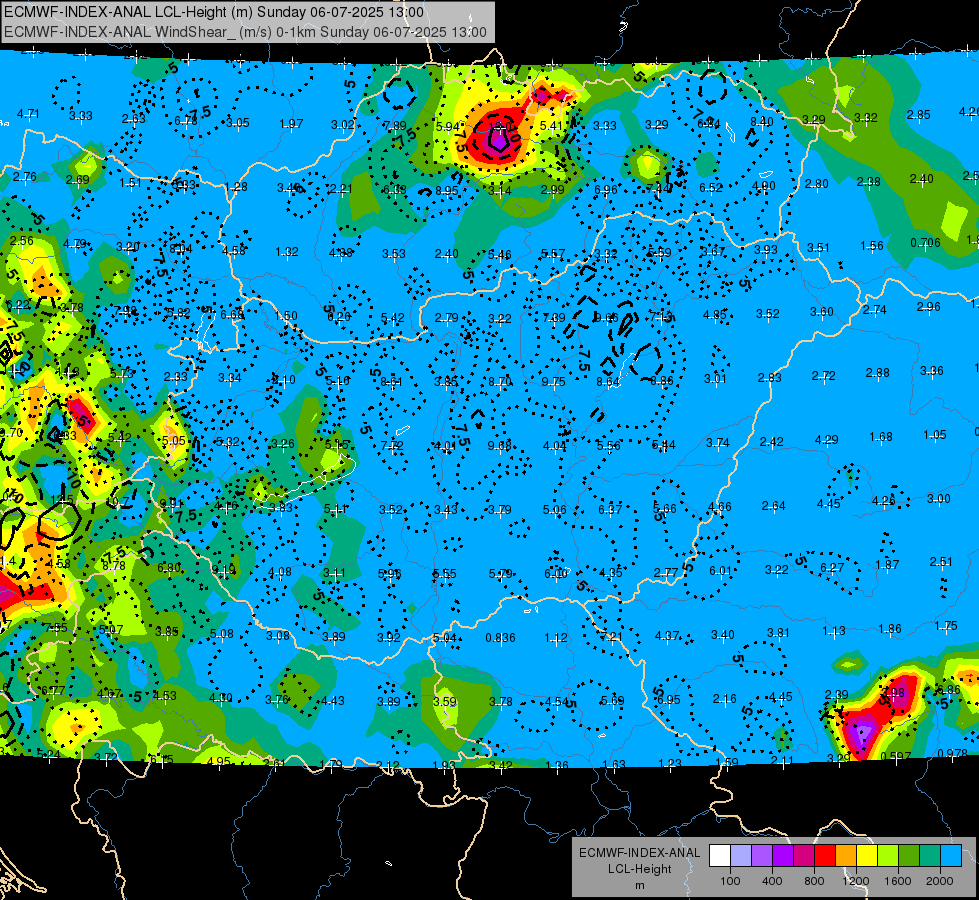The image size is (979, 900).
Task: Click the wind shear value "2.96"
Action: [928, 307]
